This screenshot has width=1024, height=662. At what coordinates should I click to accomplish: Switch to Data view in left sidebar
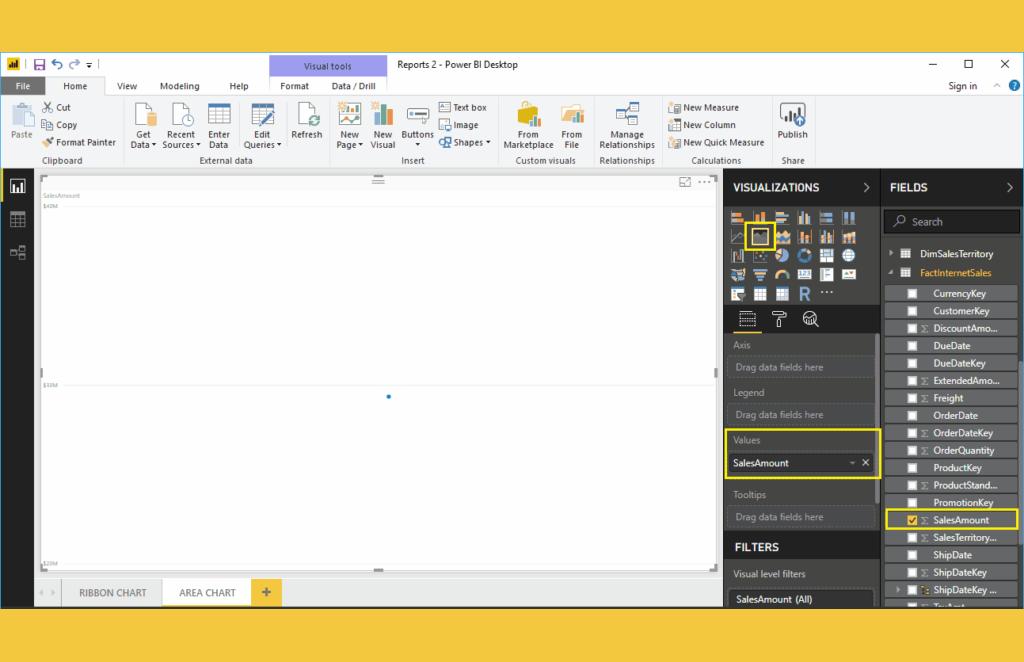click(17, 220)
